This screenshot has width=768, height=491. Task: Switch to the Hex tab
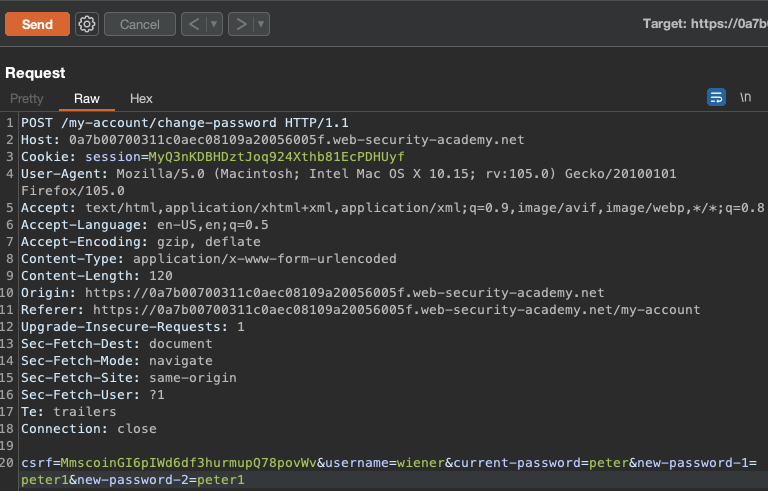point(141,98)
